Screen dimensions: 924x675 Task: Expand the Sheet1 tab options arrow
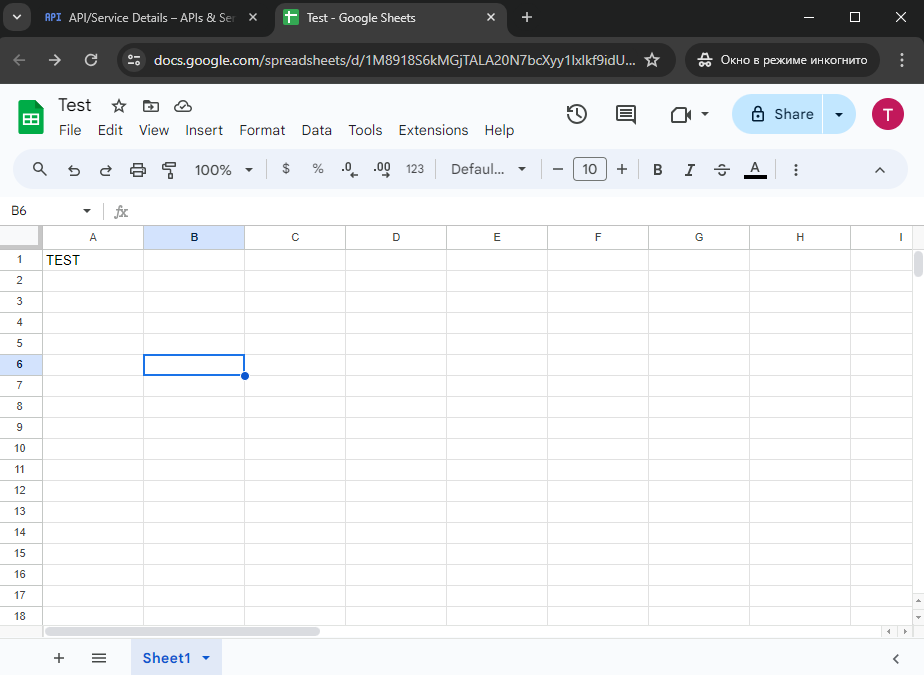[206, 658]
